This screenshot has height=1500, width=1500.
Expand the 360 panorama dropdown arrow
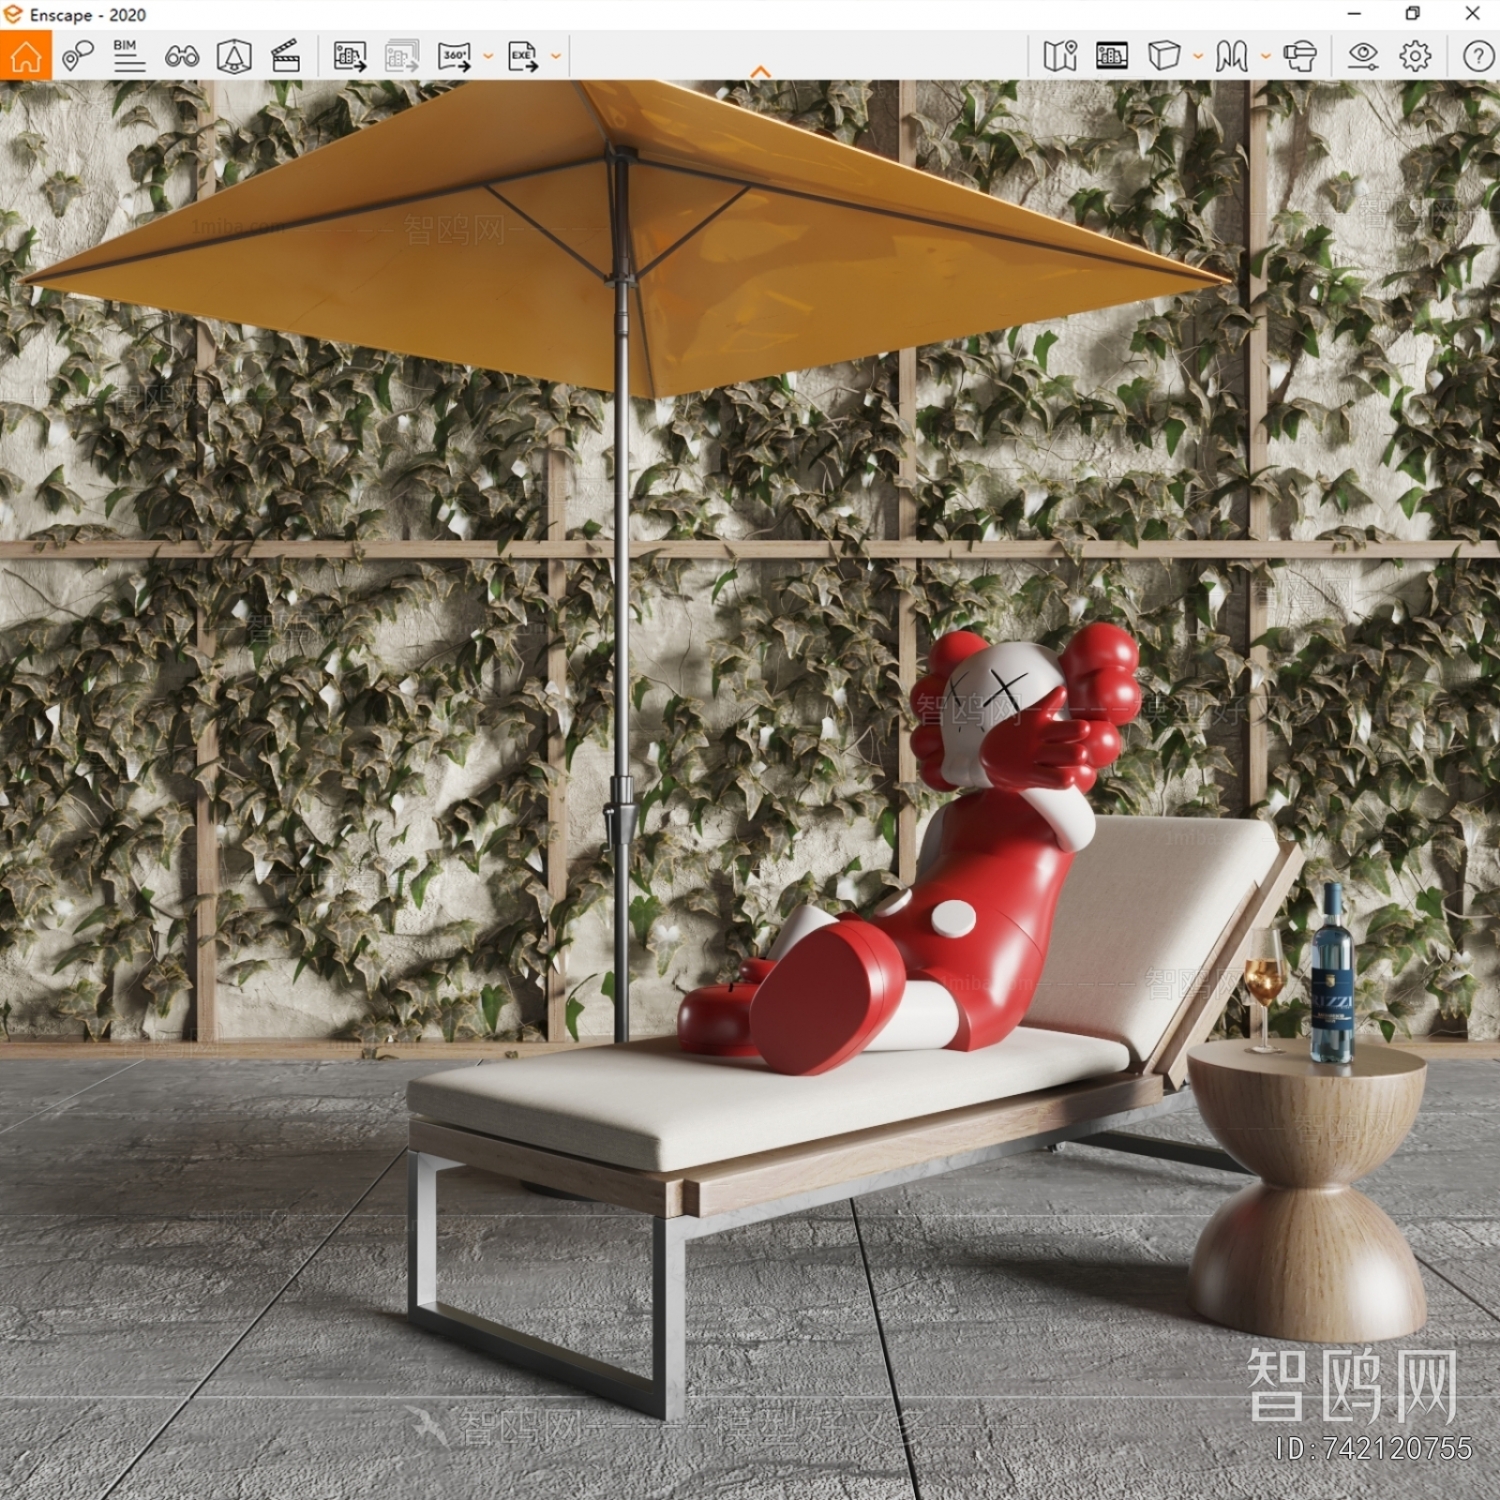[x=488, y=57]
